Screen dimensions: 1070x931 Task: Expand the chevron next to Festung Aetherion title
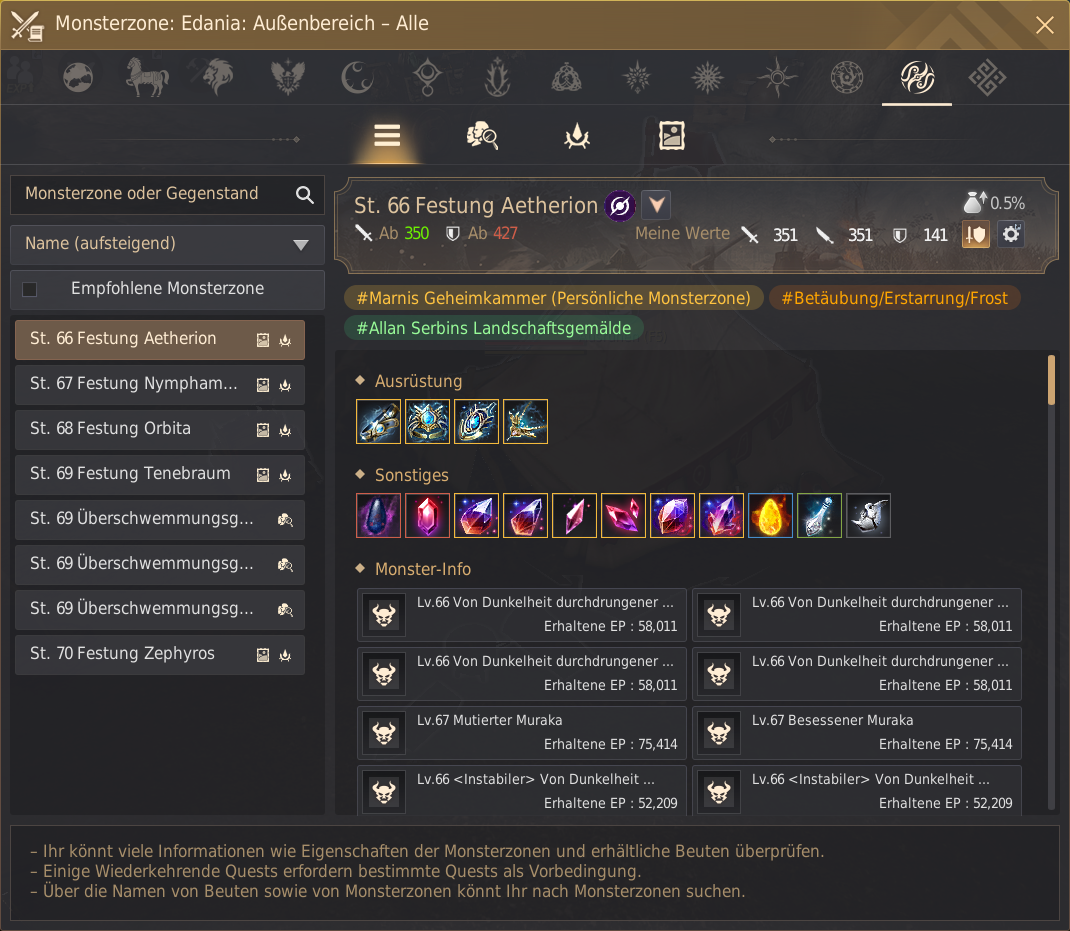tap(656, 205)
